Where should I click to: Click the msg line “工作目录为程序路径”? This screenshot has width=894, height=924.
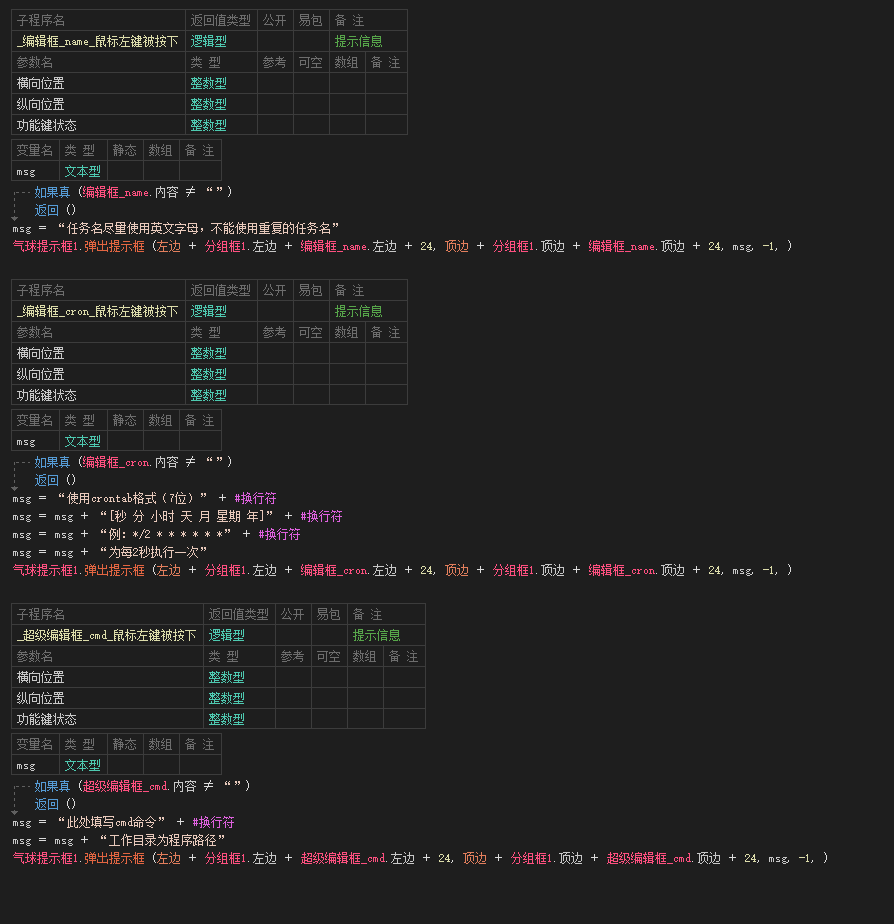point(119,840)
